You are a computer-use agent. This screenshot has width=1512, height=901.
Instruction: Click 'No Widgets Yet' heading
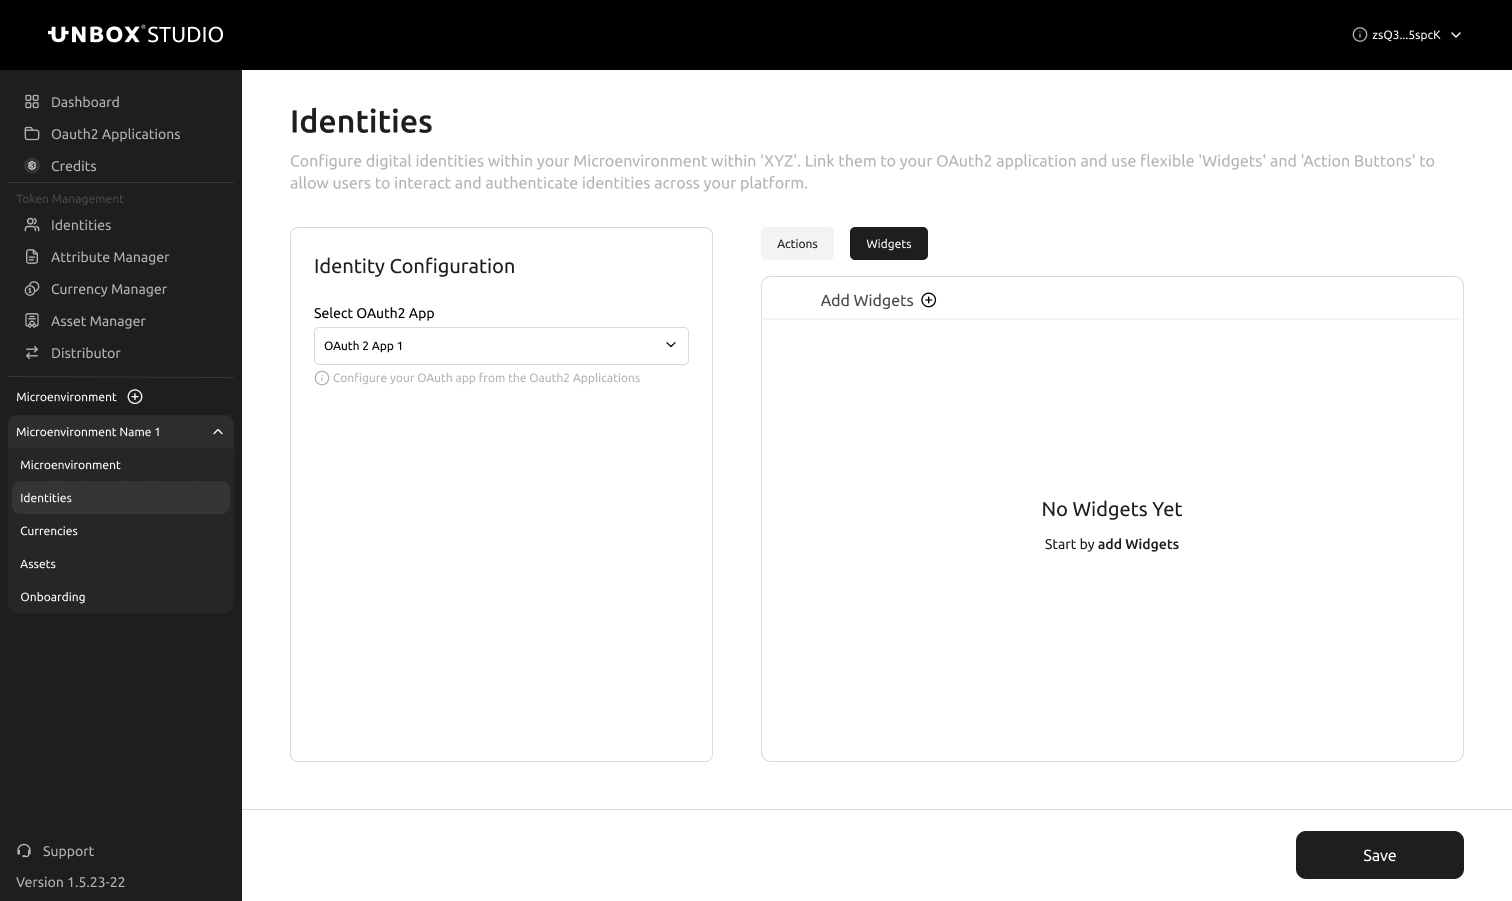click(1112, 509)
